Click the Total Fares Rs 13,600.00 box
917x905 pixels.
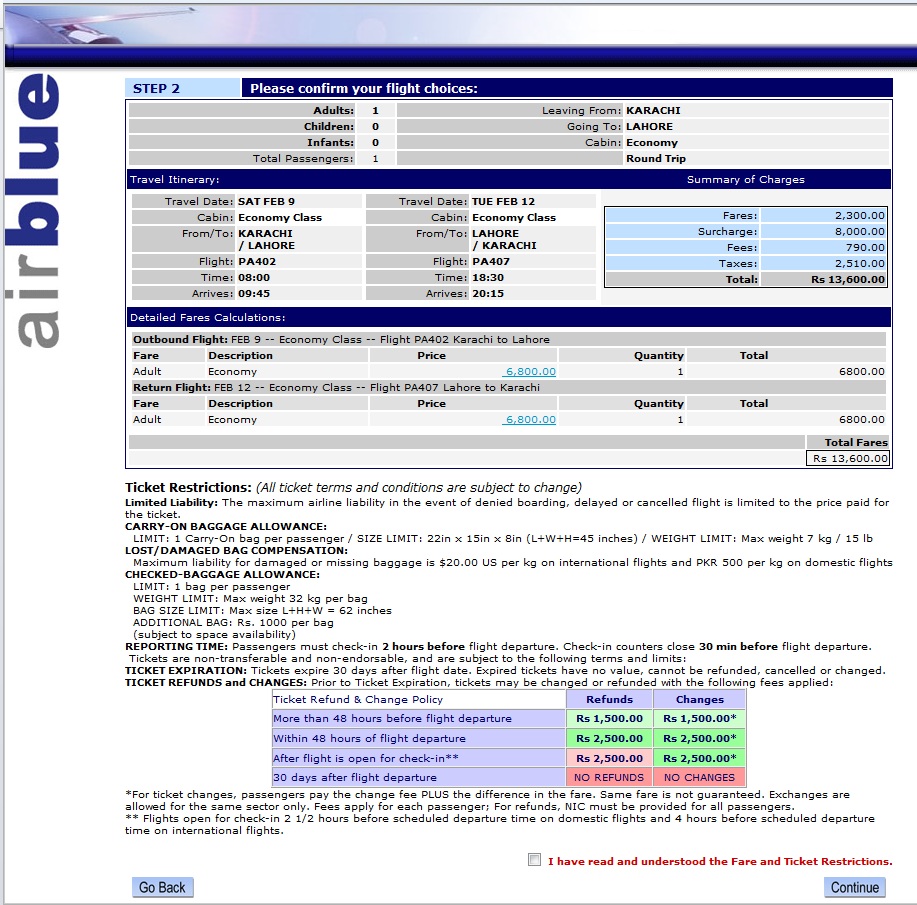coord(848,458)
